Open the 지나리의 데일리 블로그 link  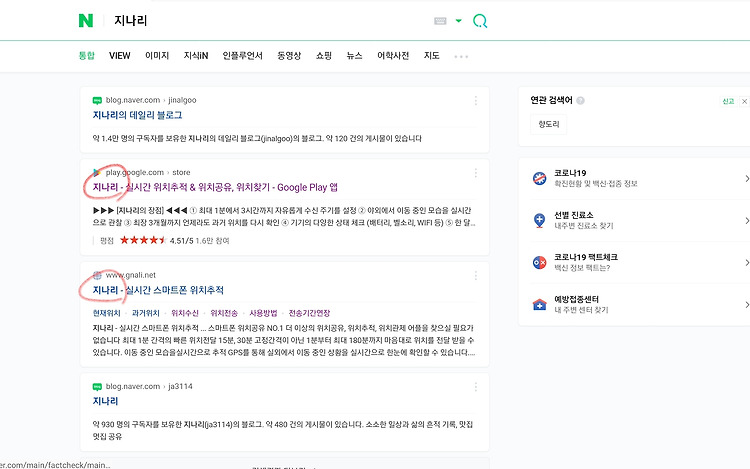137,115
